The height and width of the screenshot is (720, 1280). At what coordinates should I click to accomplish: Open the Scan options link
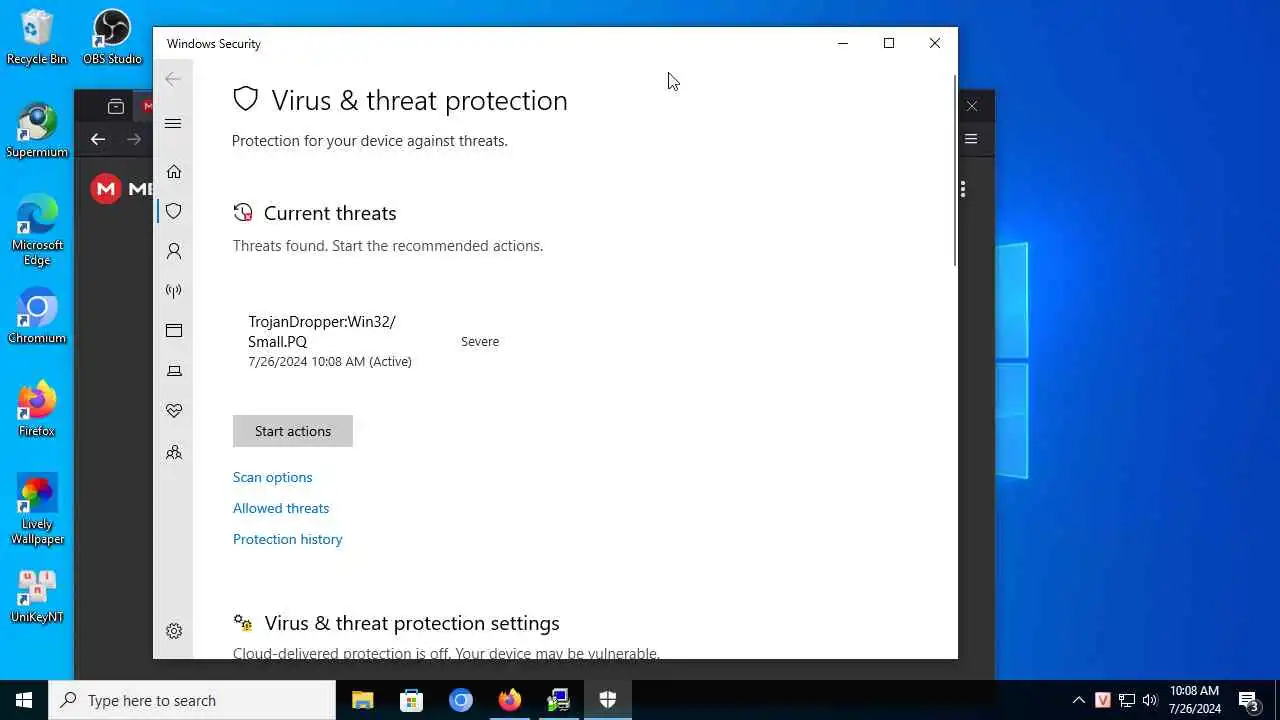[273, 477]
